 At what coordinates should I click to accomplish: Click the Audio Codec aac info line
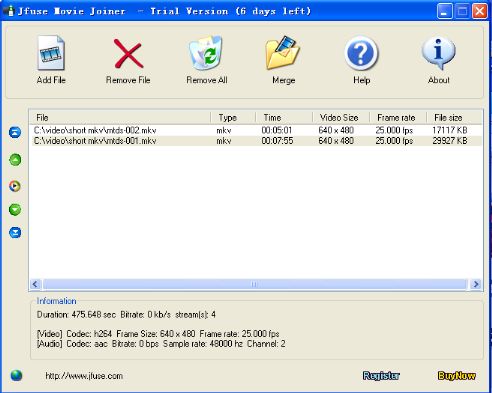(x=161, y=344)
